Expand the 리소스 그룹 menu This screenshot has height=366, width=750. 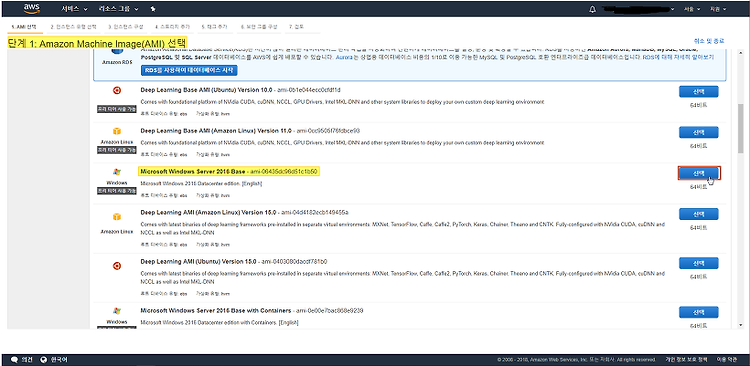[x=120, y=9]
